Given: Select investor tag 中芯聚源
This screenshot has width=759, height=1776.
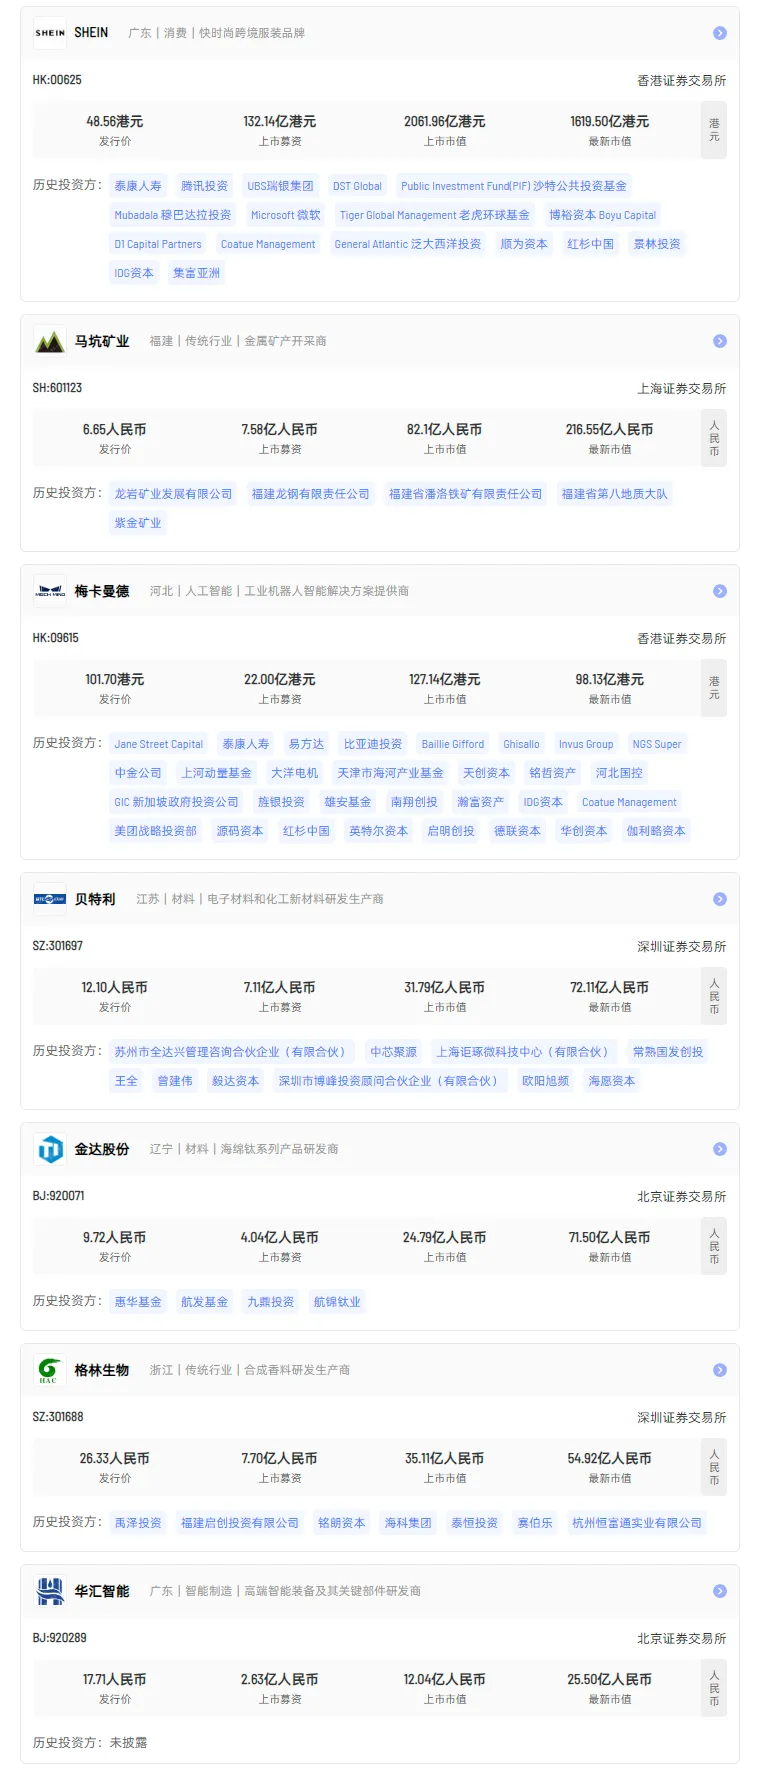Looking at the screenshot, I should (x=394, y=1052).
